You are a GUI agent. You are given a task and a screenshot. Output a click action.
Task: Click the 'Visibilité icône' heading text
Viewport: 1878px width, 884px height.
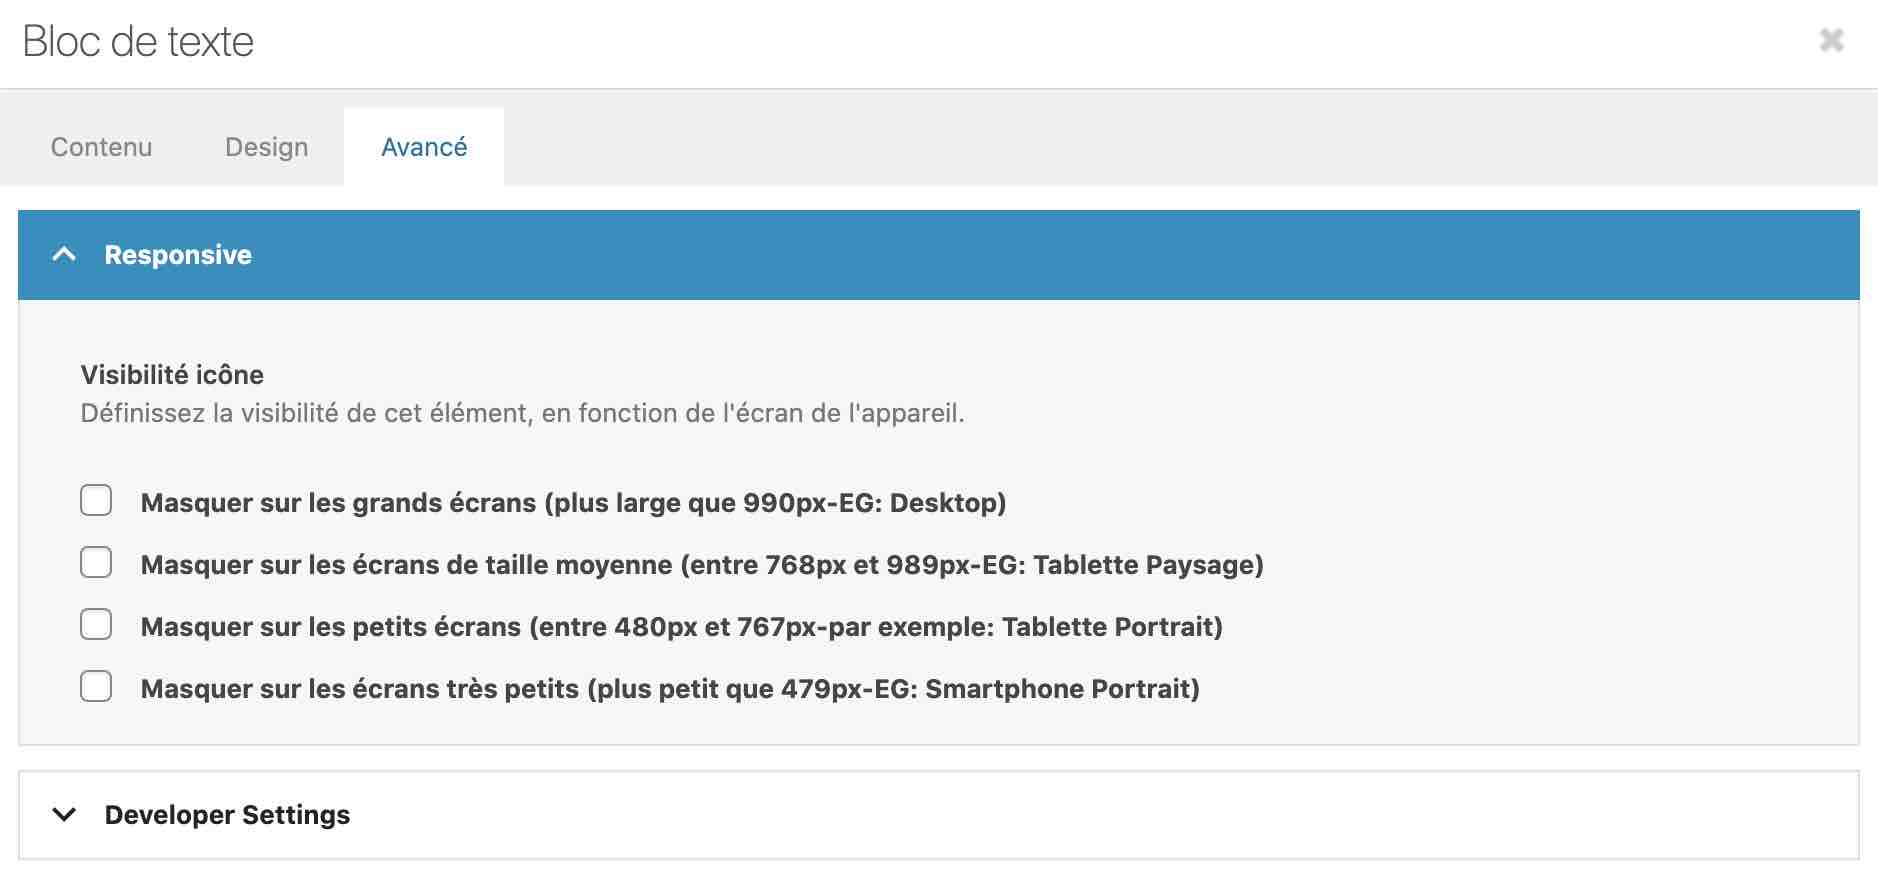pyautogui.click(x=172, y=375)
